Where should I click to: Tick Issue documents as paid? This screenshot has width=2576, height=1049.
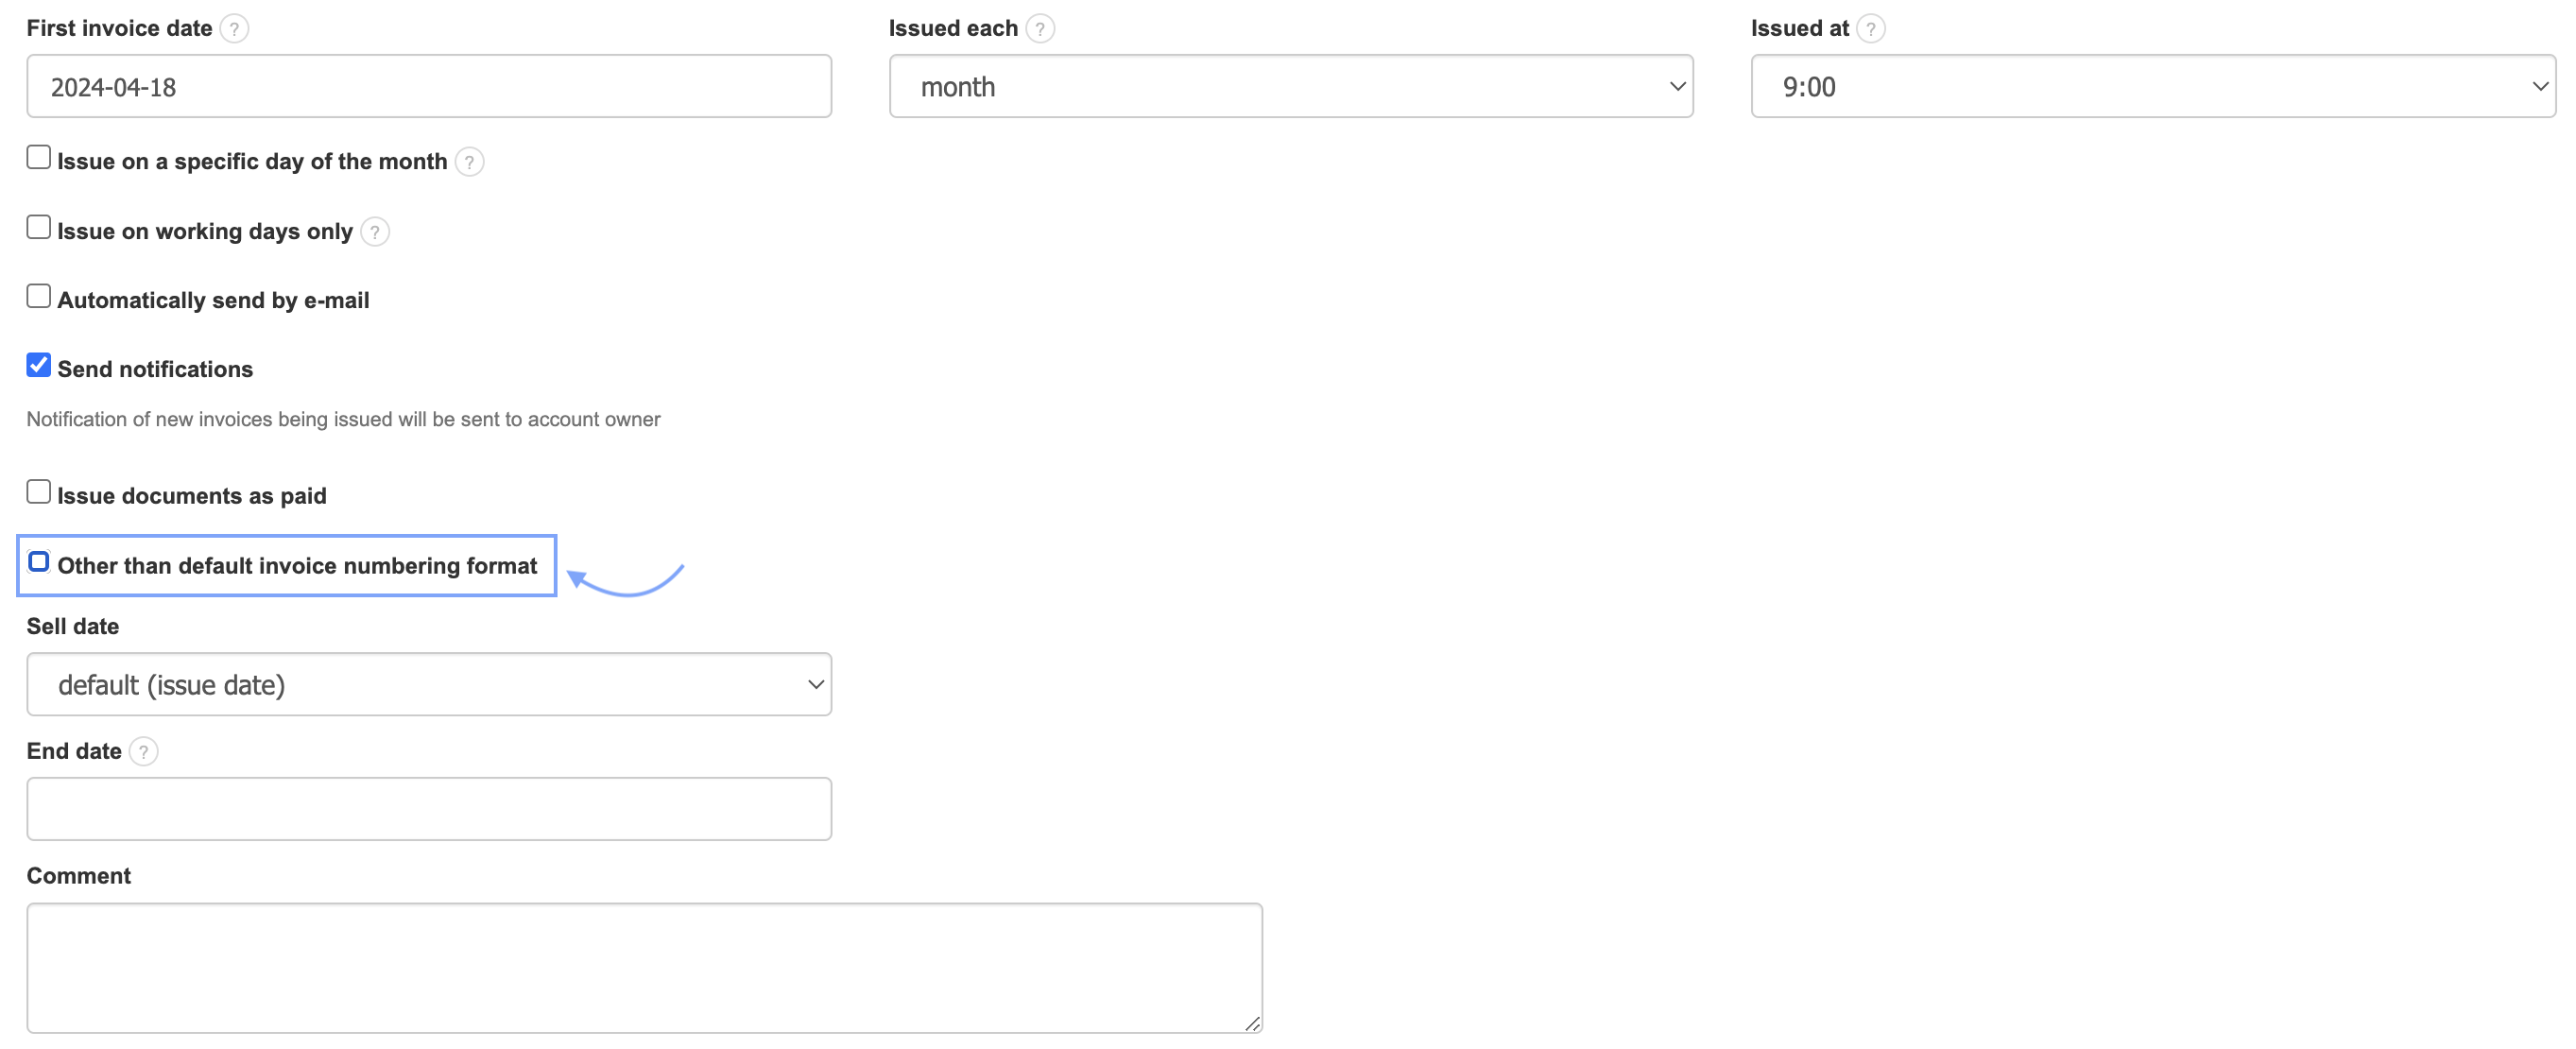tap(38, 491)
